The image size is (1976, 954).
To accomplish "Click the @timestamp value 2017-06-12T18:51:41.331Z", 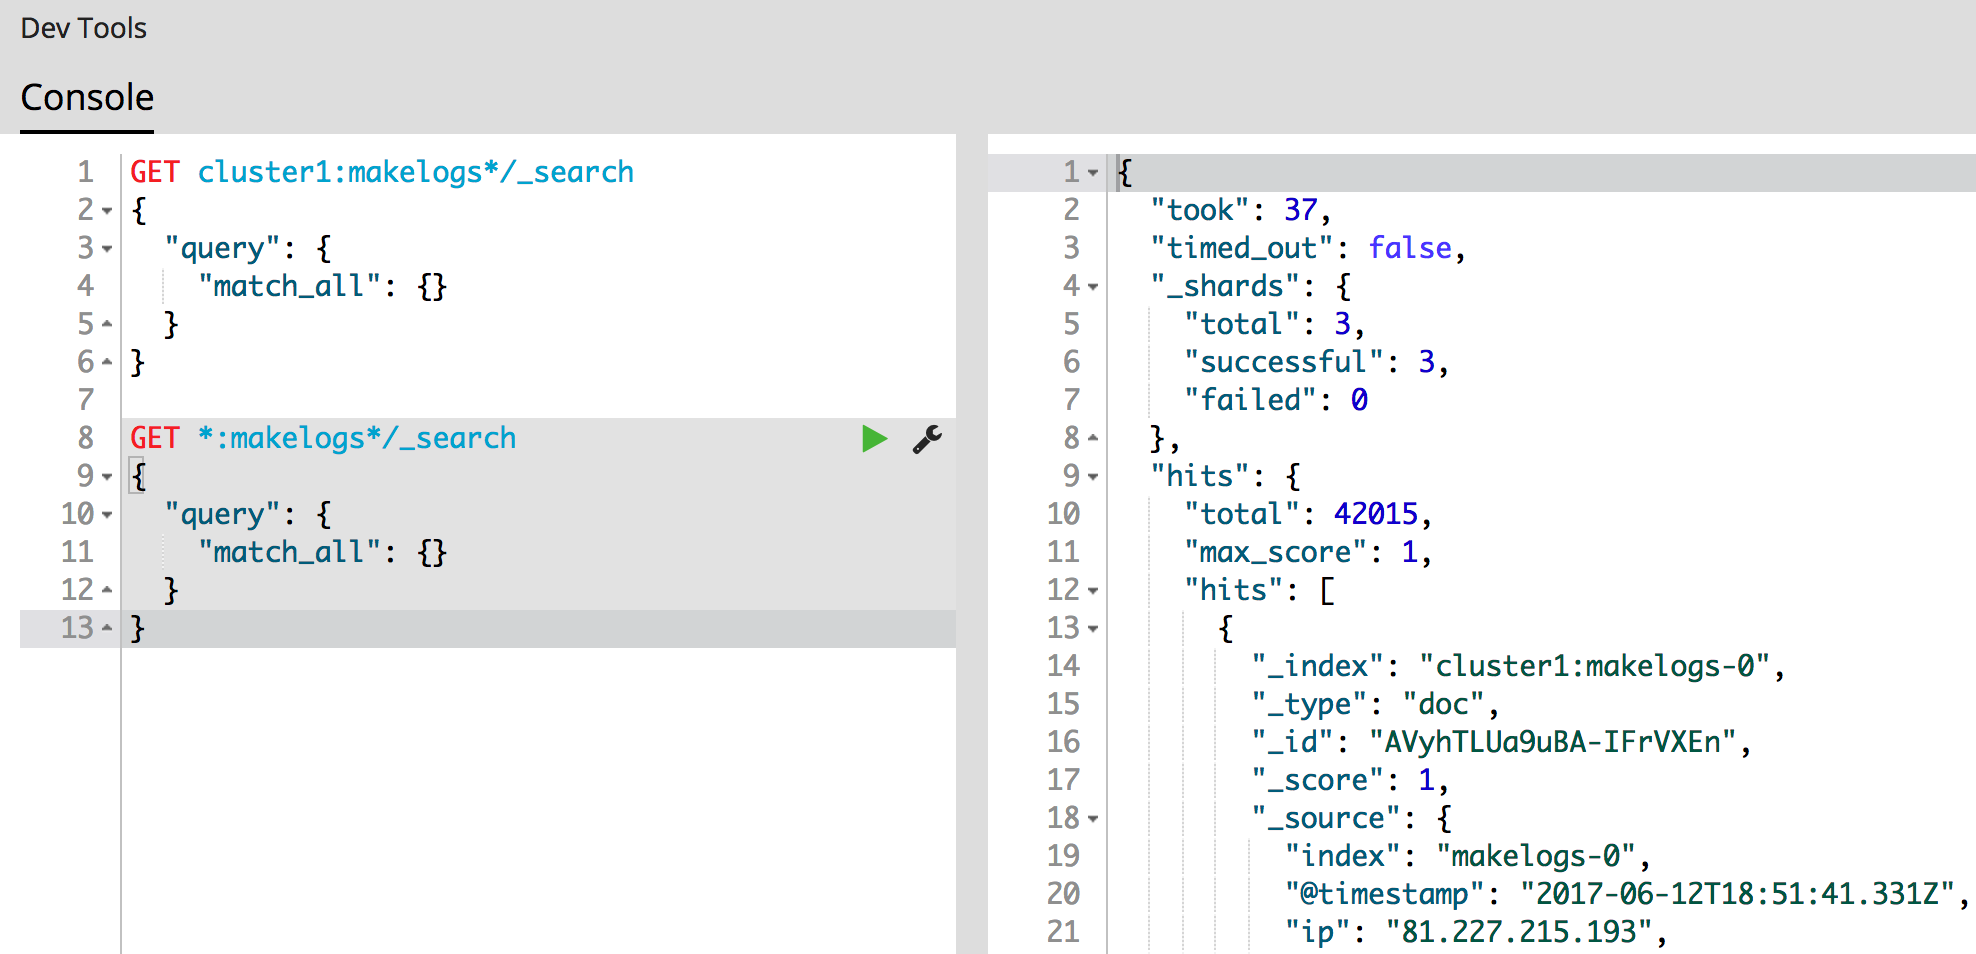I will (1737, 894).
